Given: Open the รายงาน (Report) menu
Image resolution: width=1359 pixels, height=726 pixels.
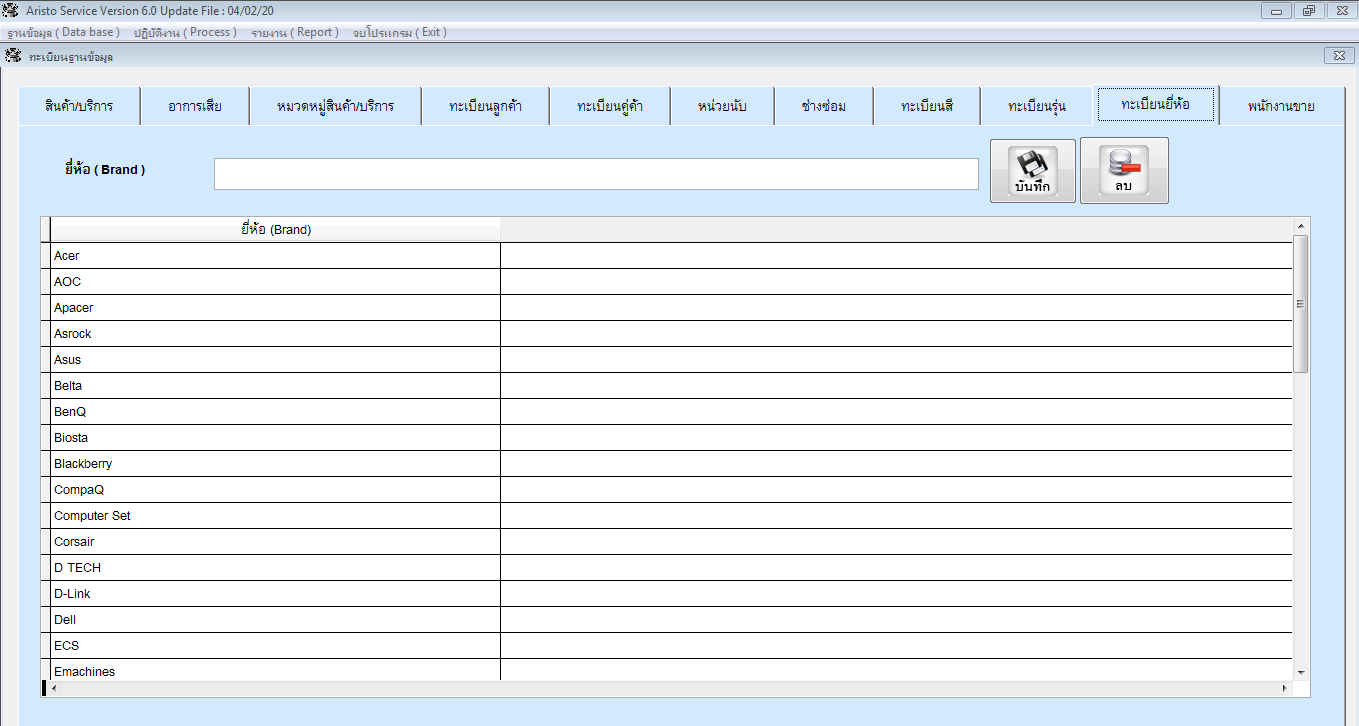Looking at the screenshot, I should click(295, 32).
